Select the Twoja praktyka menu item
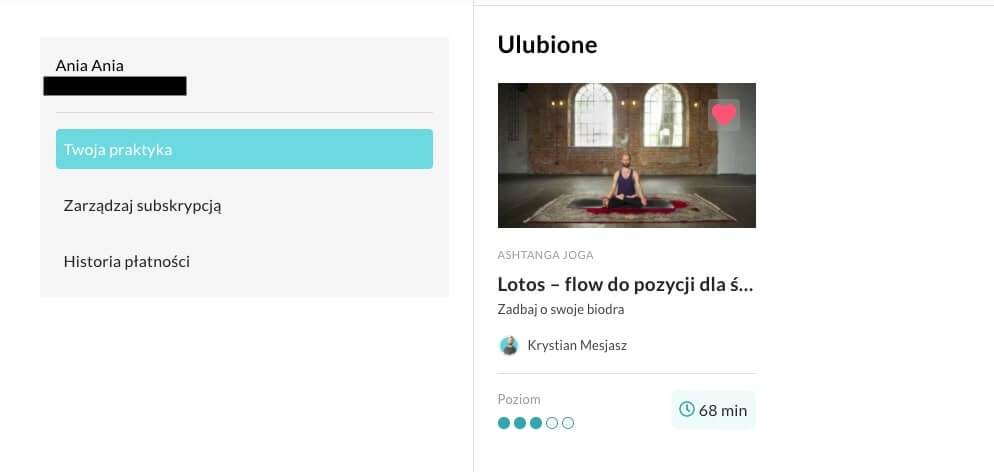The height and width of the screenshot is (472, 994). pyautogui.click(x=244, y=149)
